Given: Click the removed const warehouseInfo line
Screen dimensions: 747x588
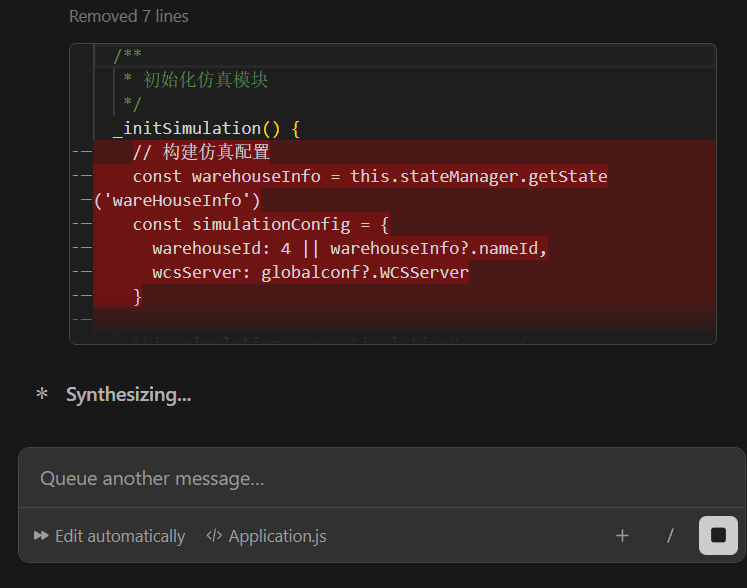Looking at the screenshot, I should pyautogui.click(x=370, y=176).
